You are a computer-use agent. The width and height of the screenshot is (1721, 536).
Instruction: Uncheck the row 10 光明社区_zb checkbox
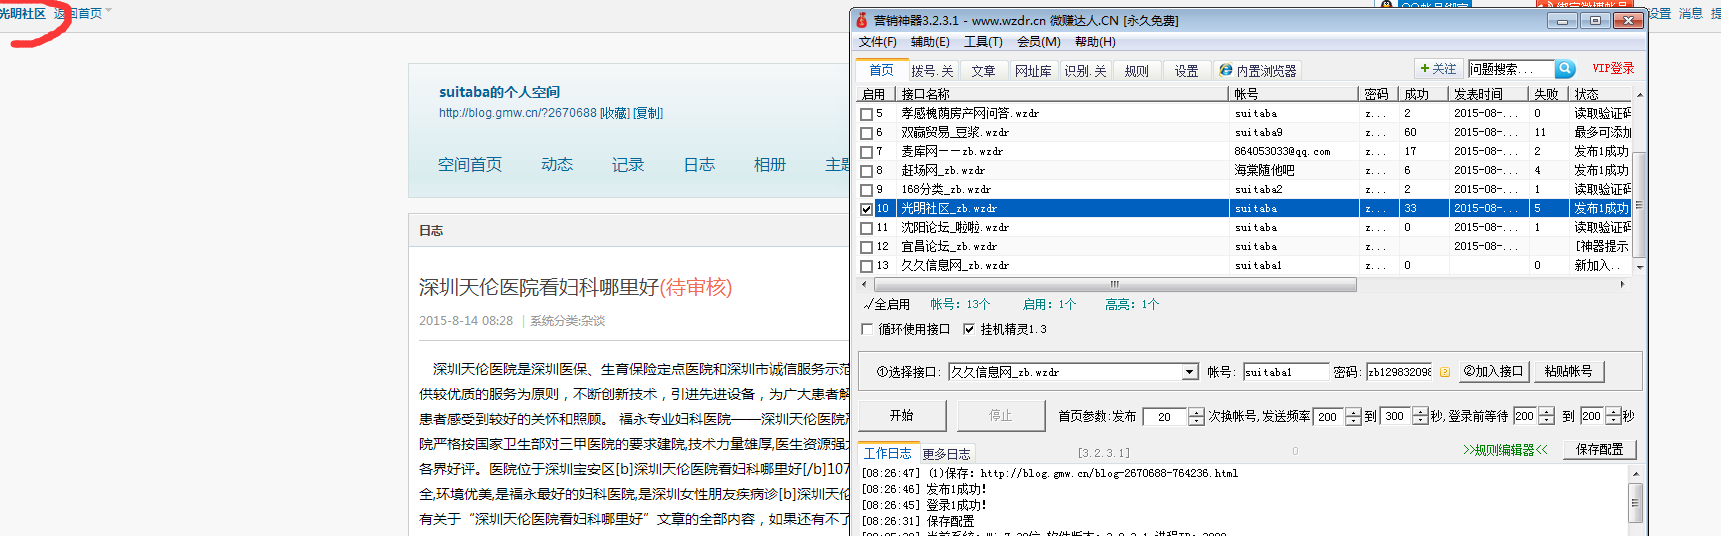(x=866, y=209)
